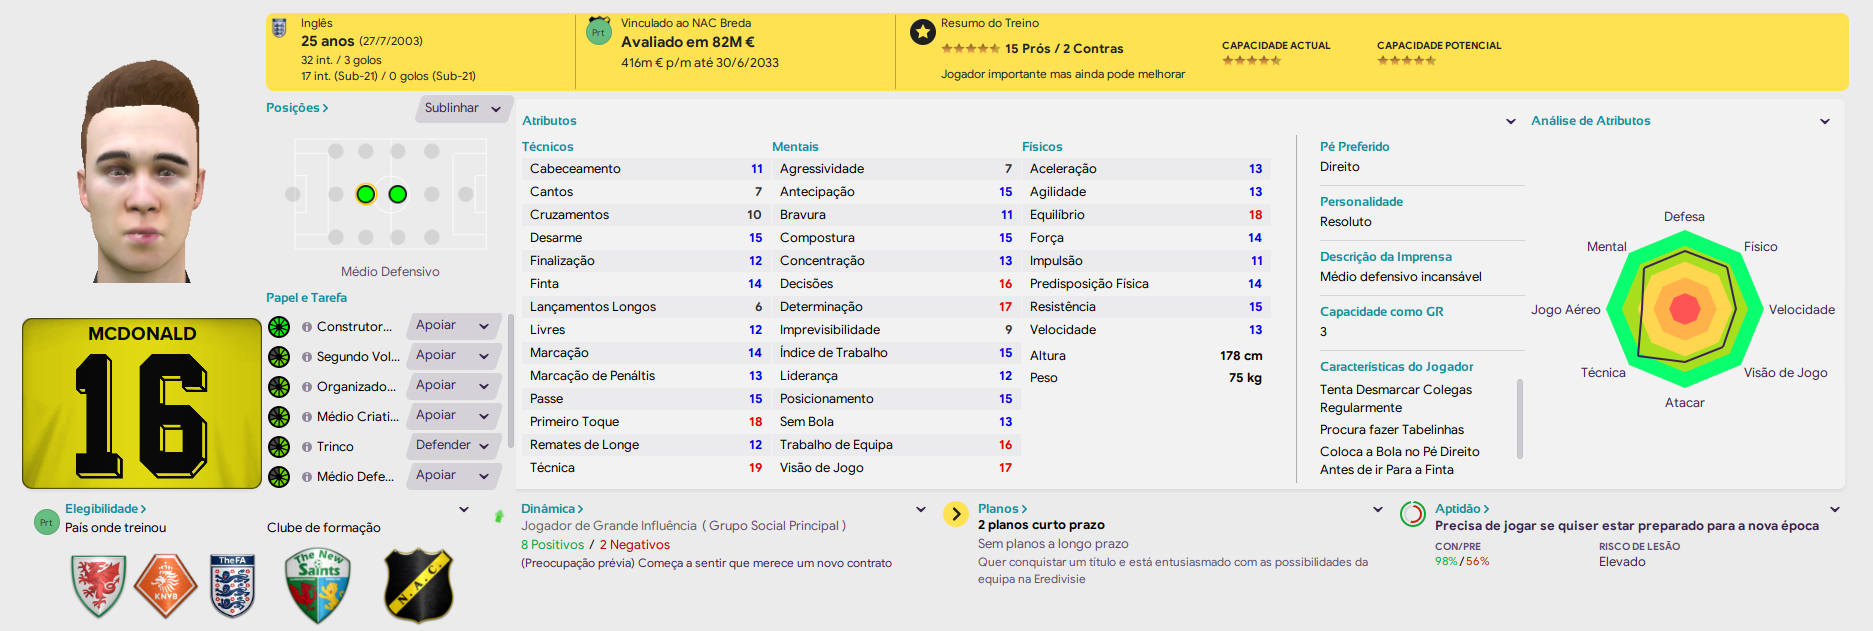Image resolution: width=1873 pixels, height=631 pixels.
Task: Open the Elegibilidade link
Action: click(x=106, y=509)
